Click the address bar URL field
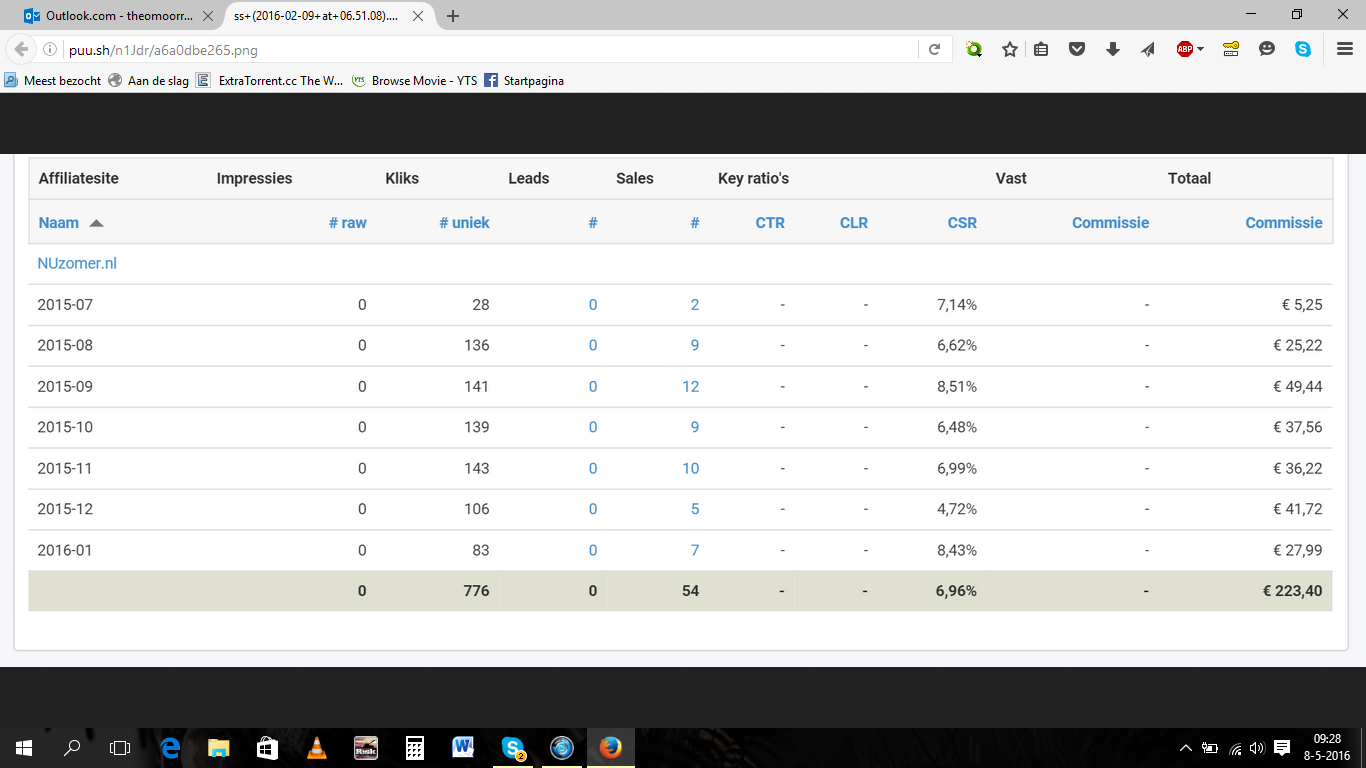1366x768 pixels. coord(490,49)
